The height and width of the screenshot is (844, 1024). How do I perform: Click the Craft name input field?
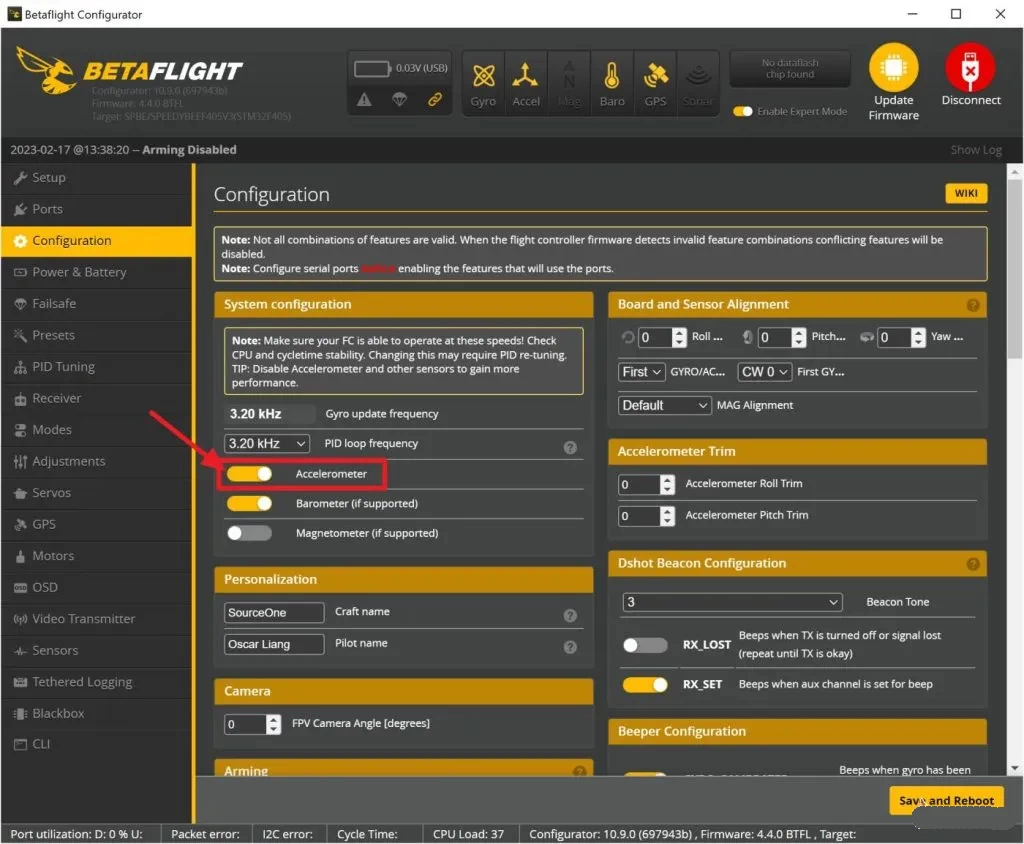point(274,613)
